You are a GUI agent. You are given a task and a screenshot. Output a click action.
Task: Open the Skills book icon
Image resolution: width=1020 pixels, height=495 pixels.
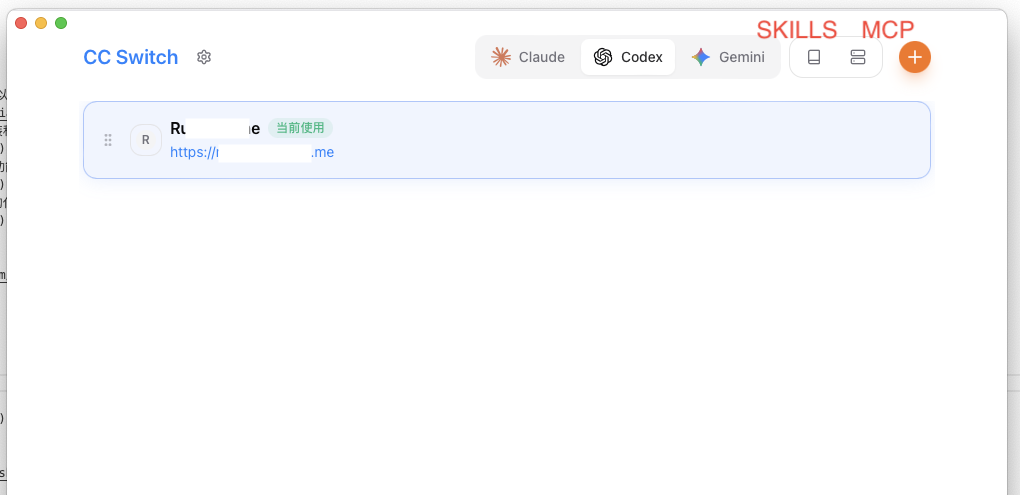tap(814, 57)
